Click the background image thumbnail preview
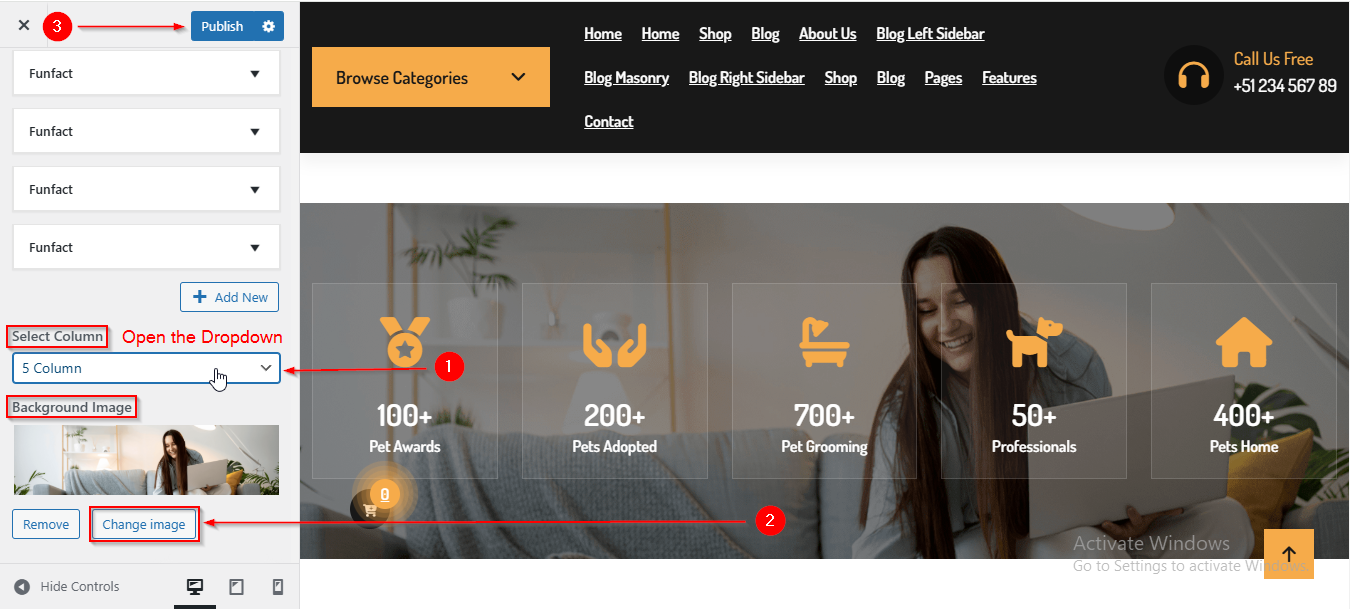The image size is (1350, 609). coord(146,460)
